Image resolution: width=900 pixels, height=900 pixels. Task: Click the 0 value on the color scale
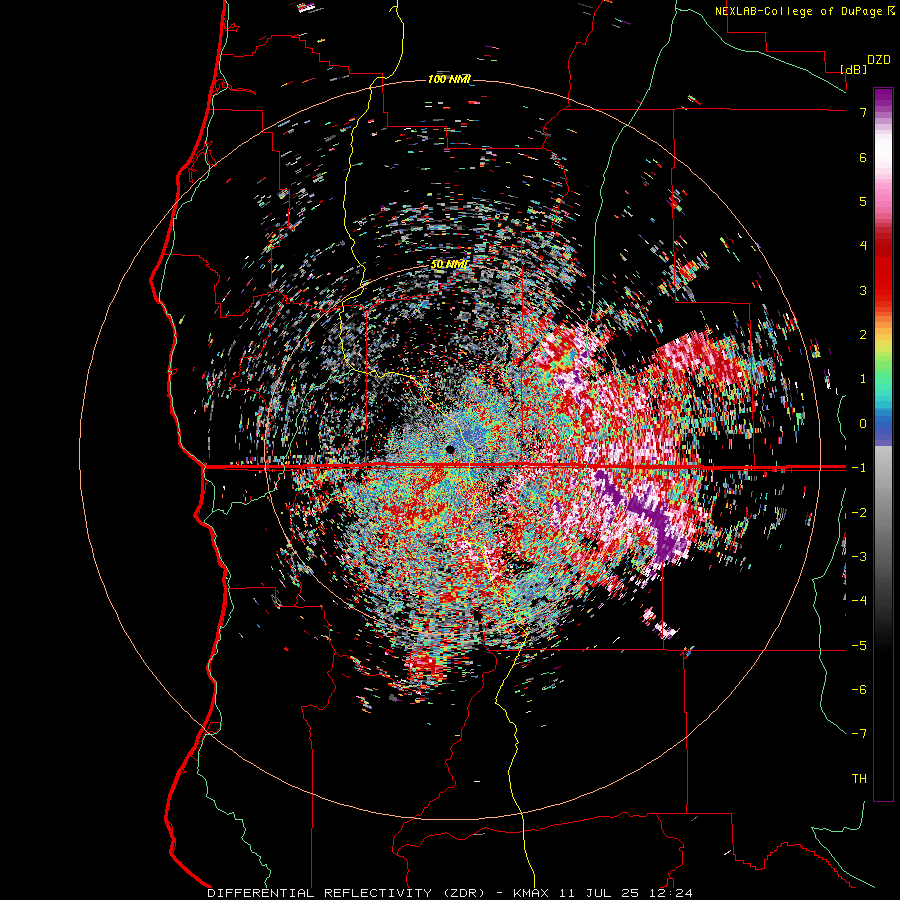tap(863, 423)
